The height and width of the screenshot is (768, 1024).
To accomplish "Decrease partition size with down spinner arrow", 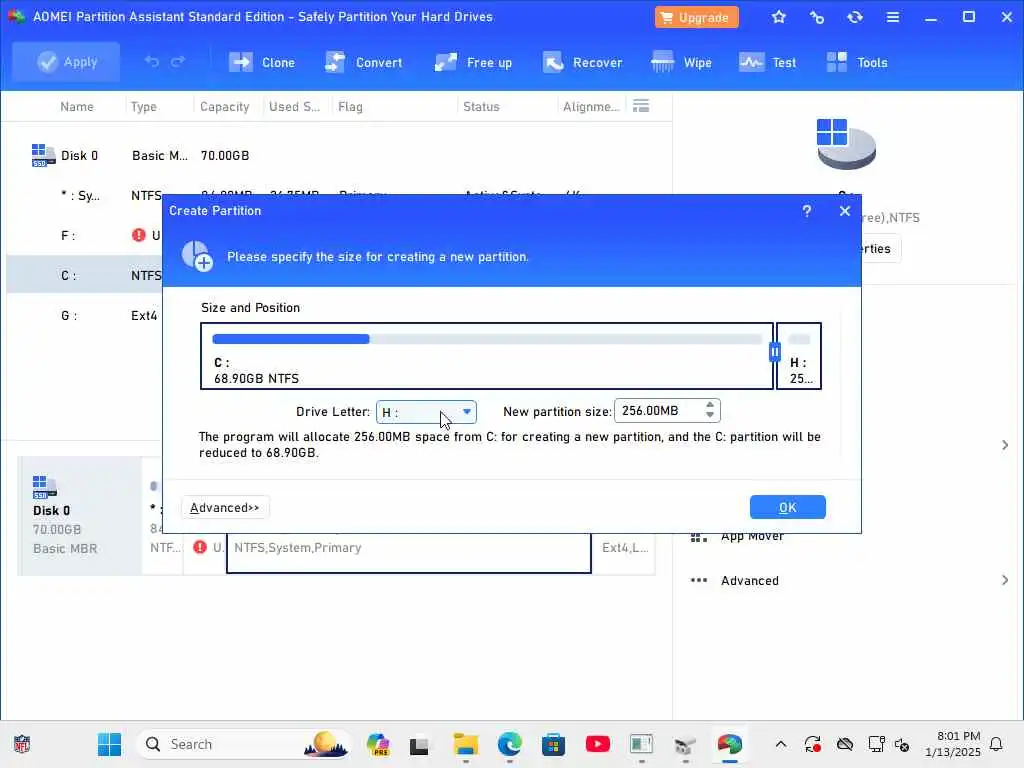I will point(710,415).
